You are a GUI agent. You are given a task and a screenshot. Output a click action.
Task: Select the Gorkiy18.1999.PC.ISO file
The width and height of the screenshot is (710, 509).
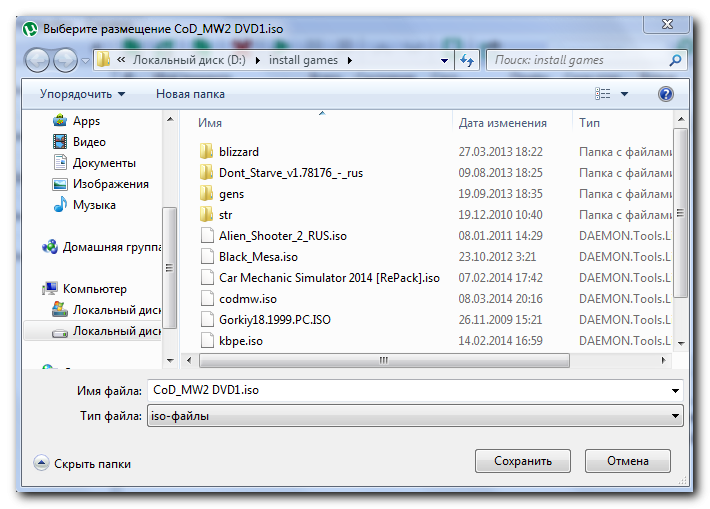click(x=274, y=320)
